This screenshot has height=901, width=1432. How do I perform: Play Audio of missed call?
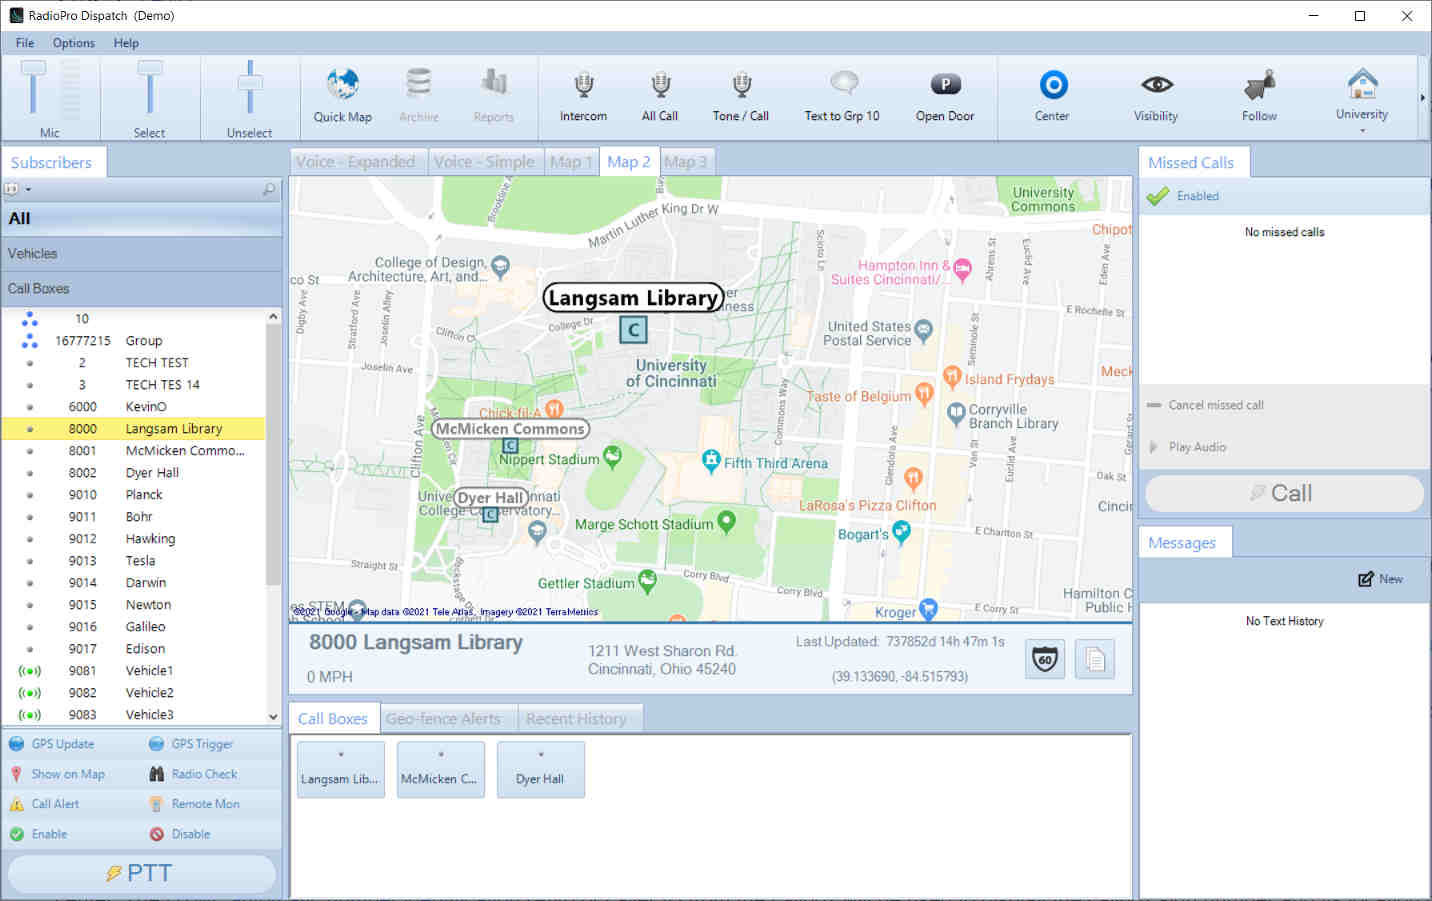(1188, 447)
